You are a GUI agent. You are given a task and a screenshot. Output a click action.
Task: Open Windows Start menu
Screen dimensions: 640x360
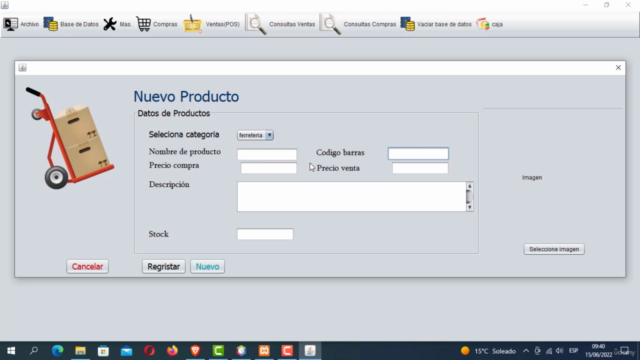click(x=11, y=351)
